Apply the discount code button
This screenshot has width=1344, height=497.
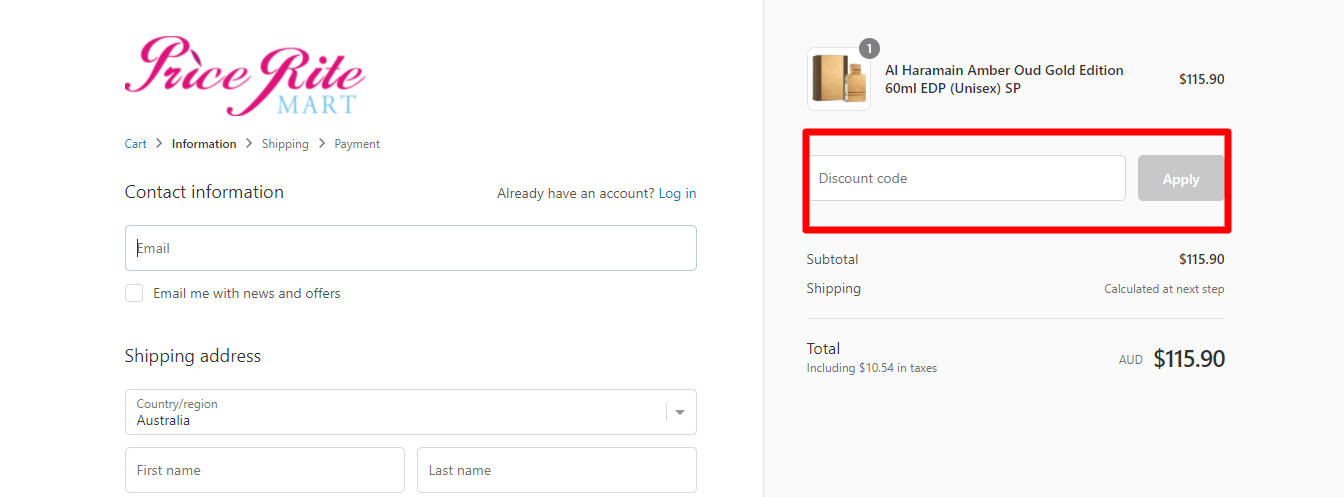pos(1181,178)
